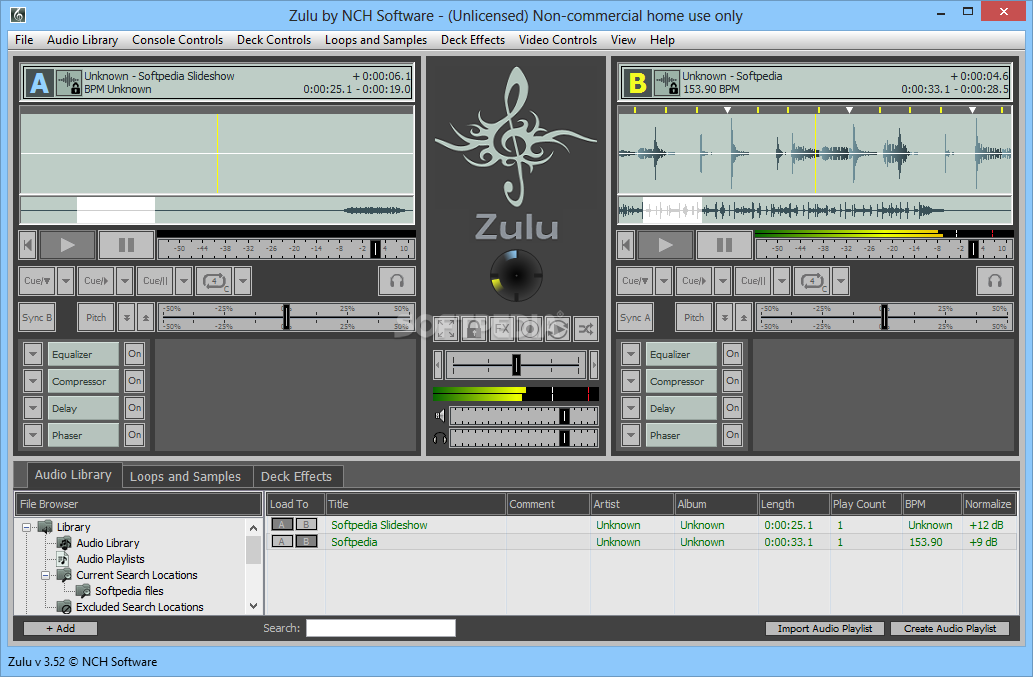Click the auto-play loop icon in center console

[x=558, y=329]
